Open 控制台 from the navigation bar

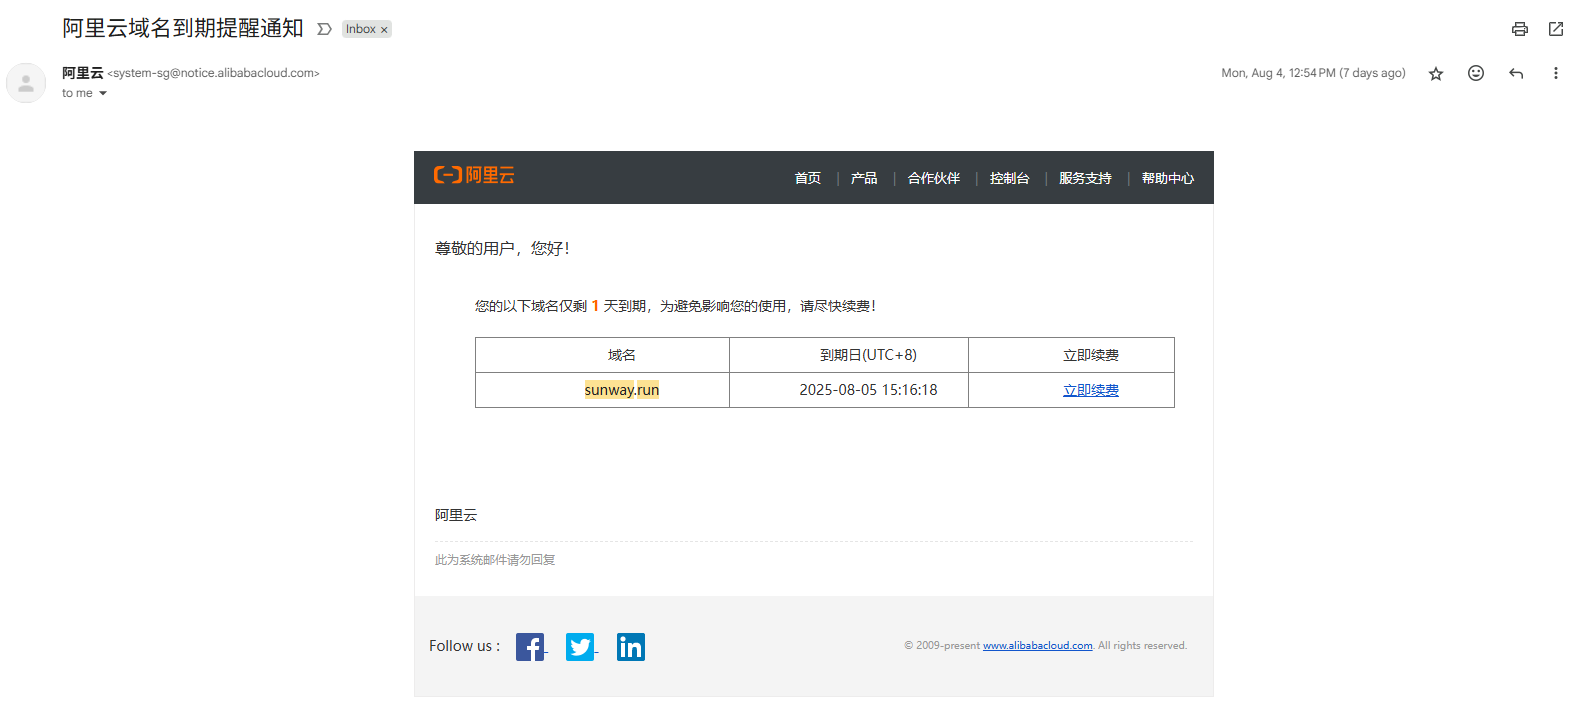click(1009, 178)
